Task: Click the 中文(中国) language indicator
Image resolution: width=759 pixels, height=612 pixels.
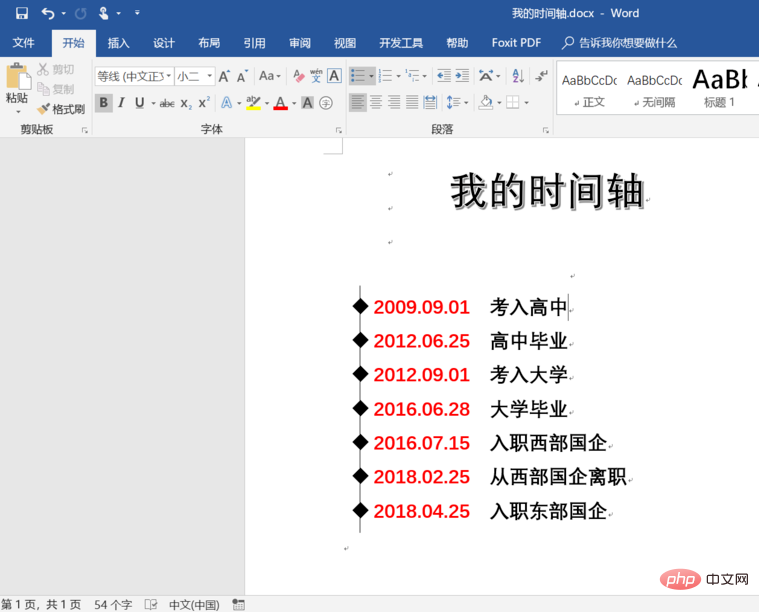Action: coord(194,605)
